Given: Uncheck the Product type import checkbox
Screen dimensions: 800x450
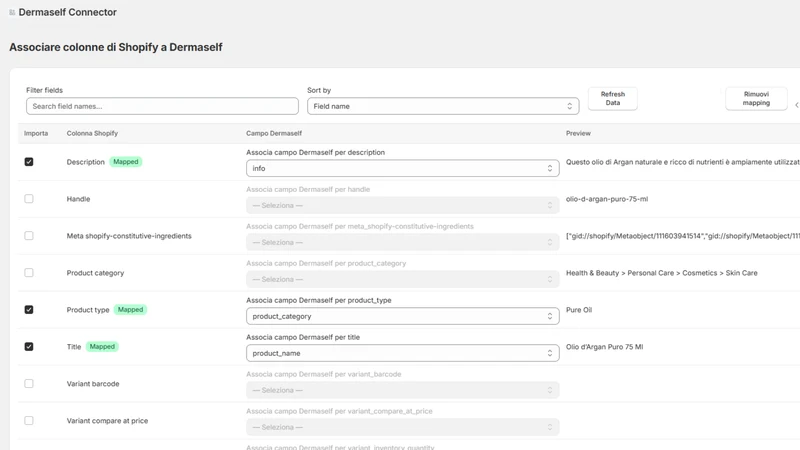Looking at the screenshot, I should point(29,310).
